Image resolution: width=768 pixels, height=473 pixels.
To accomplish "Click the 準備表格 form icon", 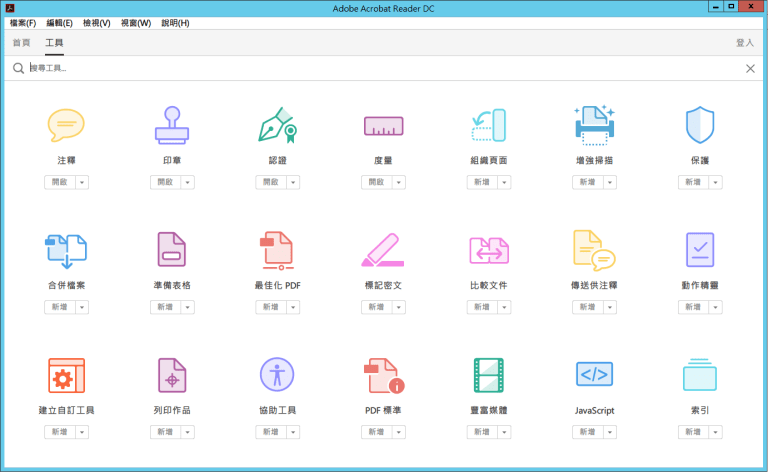I will 172,250.
